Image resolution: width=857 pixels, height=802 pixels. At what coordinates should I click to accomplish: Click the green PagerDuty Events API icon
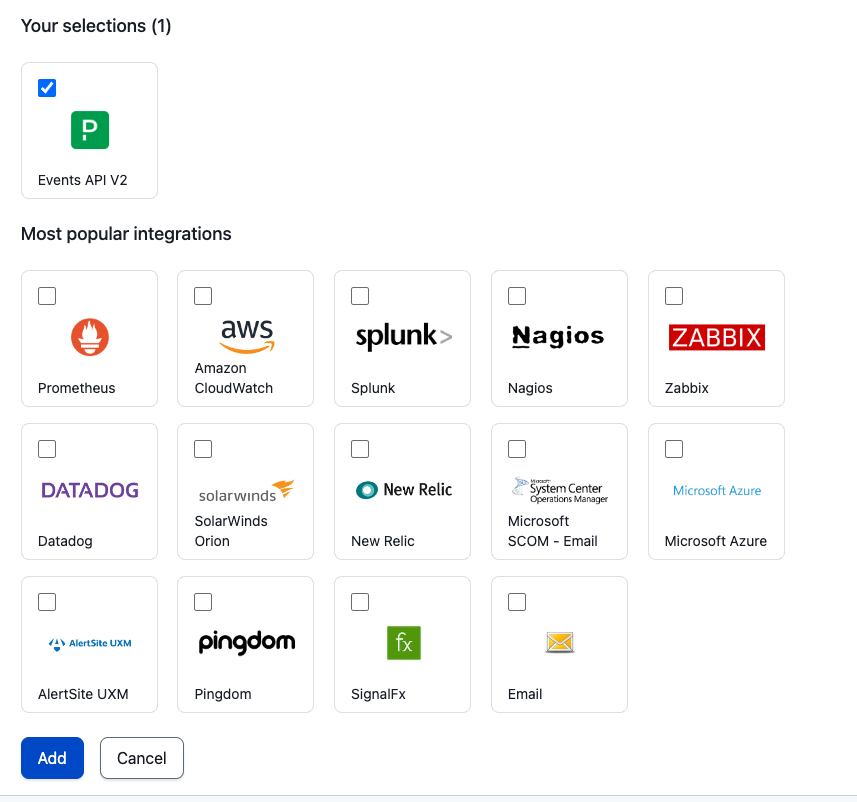click(x=90, y=130)
